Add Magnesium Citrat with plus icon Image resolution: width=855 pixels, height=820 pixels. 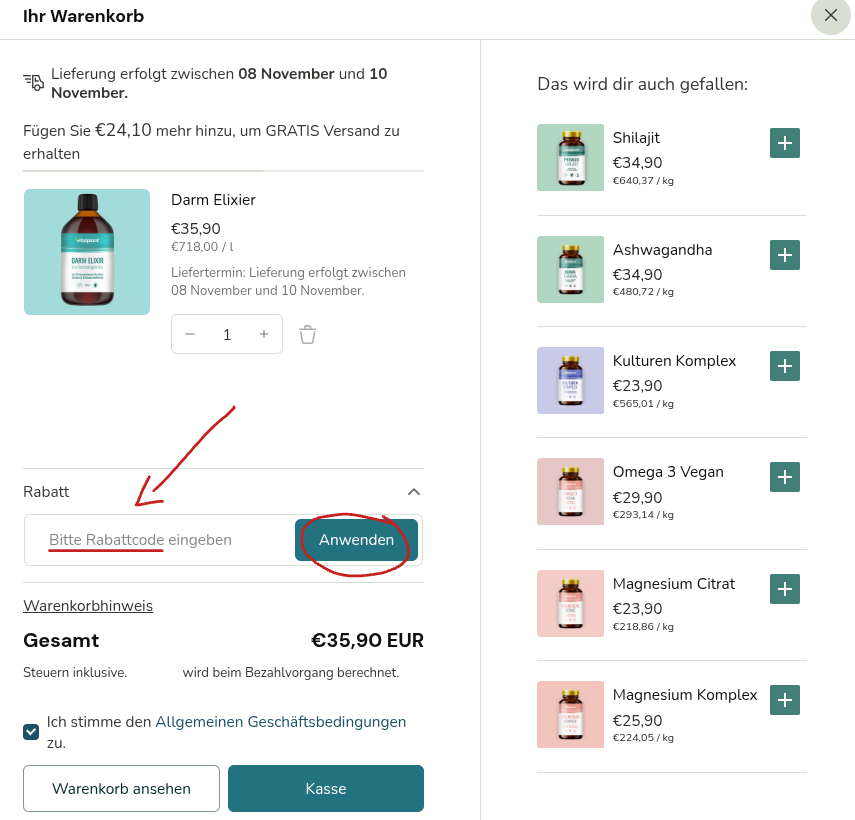(785, 589)
